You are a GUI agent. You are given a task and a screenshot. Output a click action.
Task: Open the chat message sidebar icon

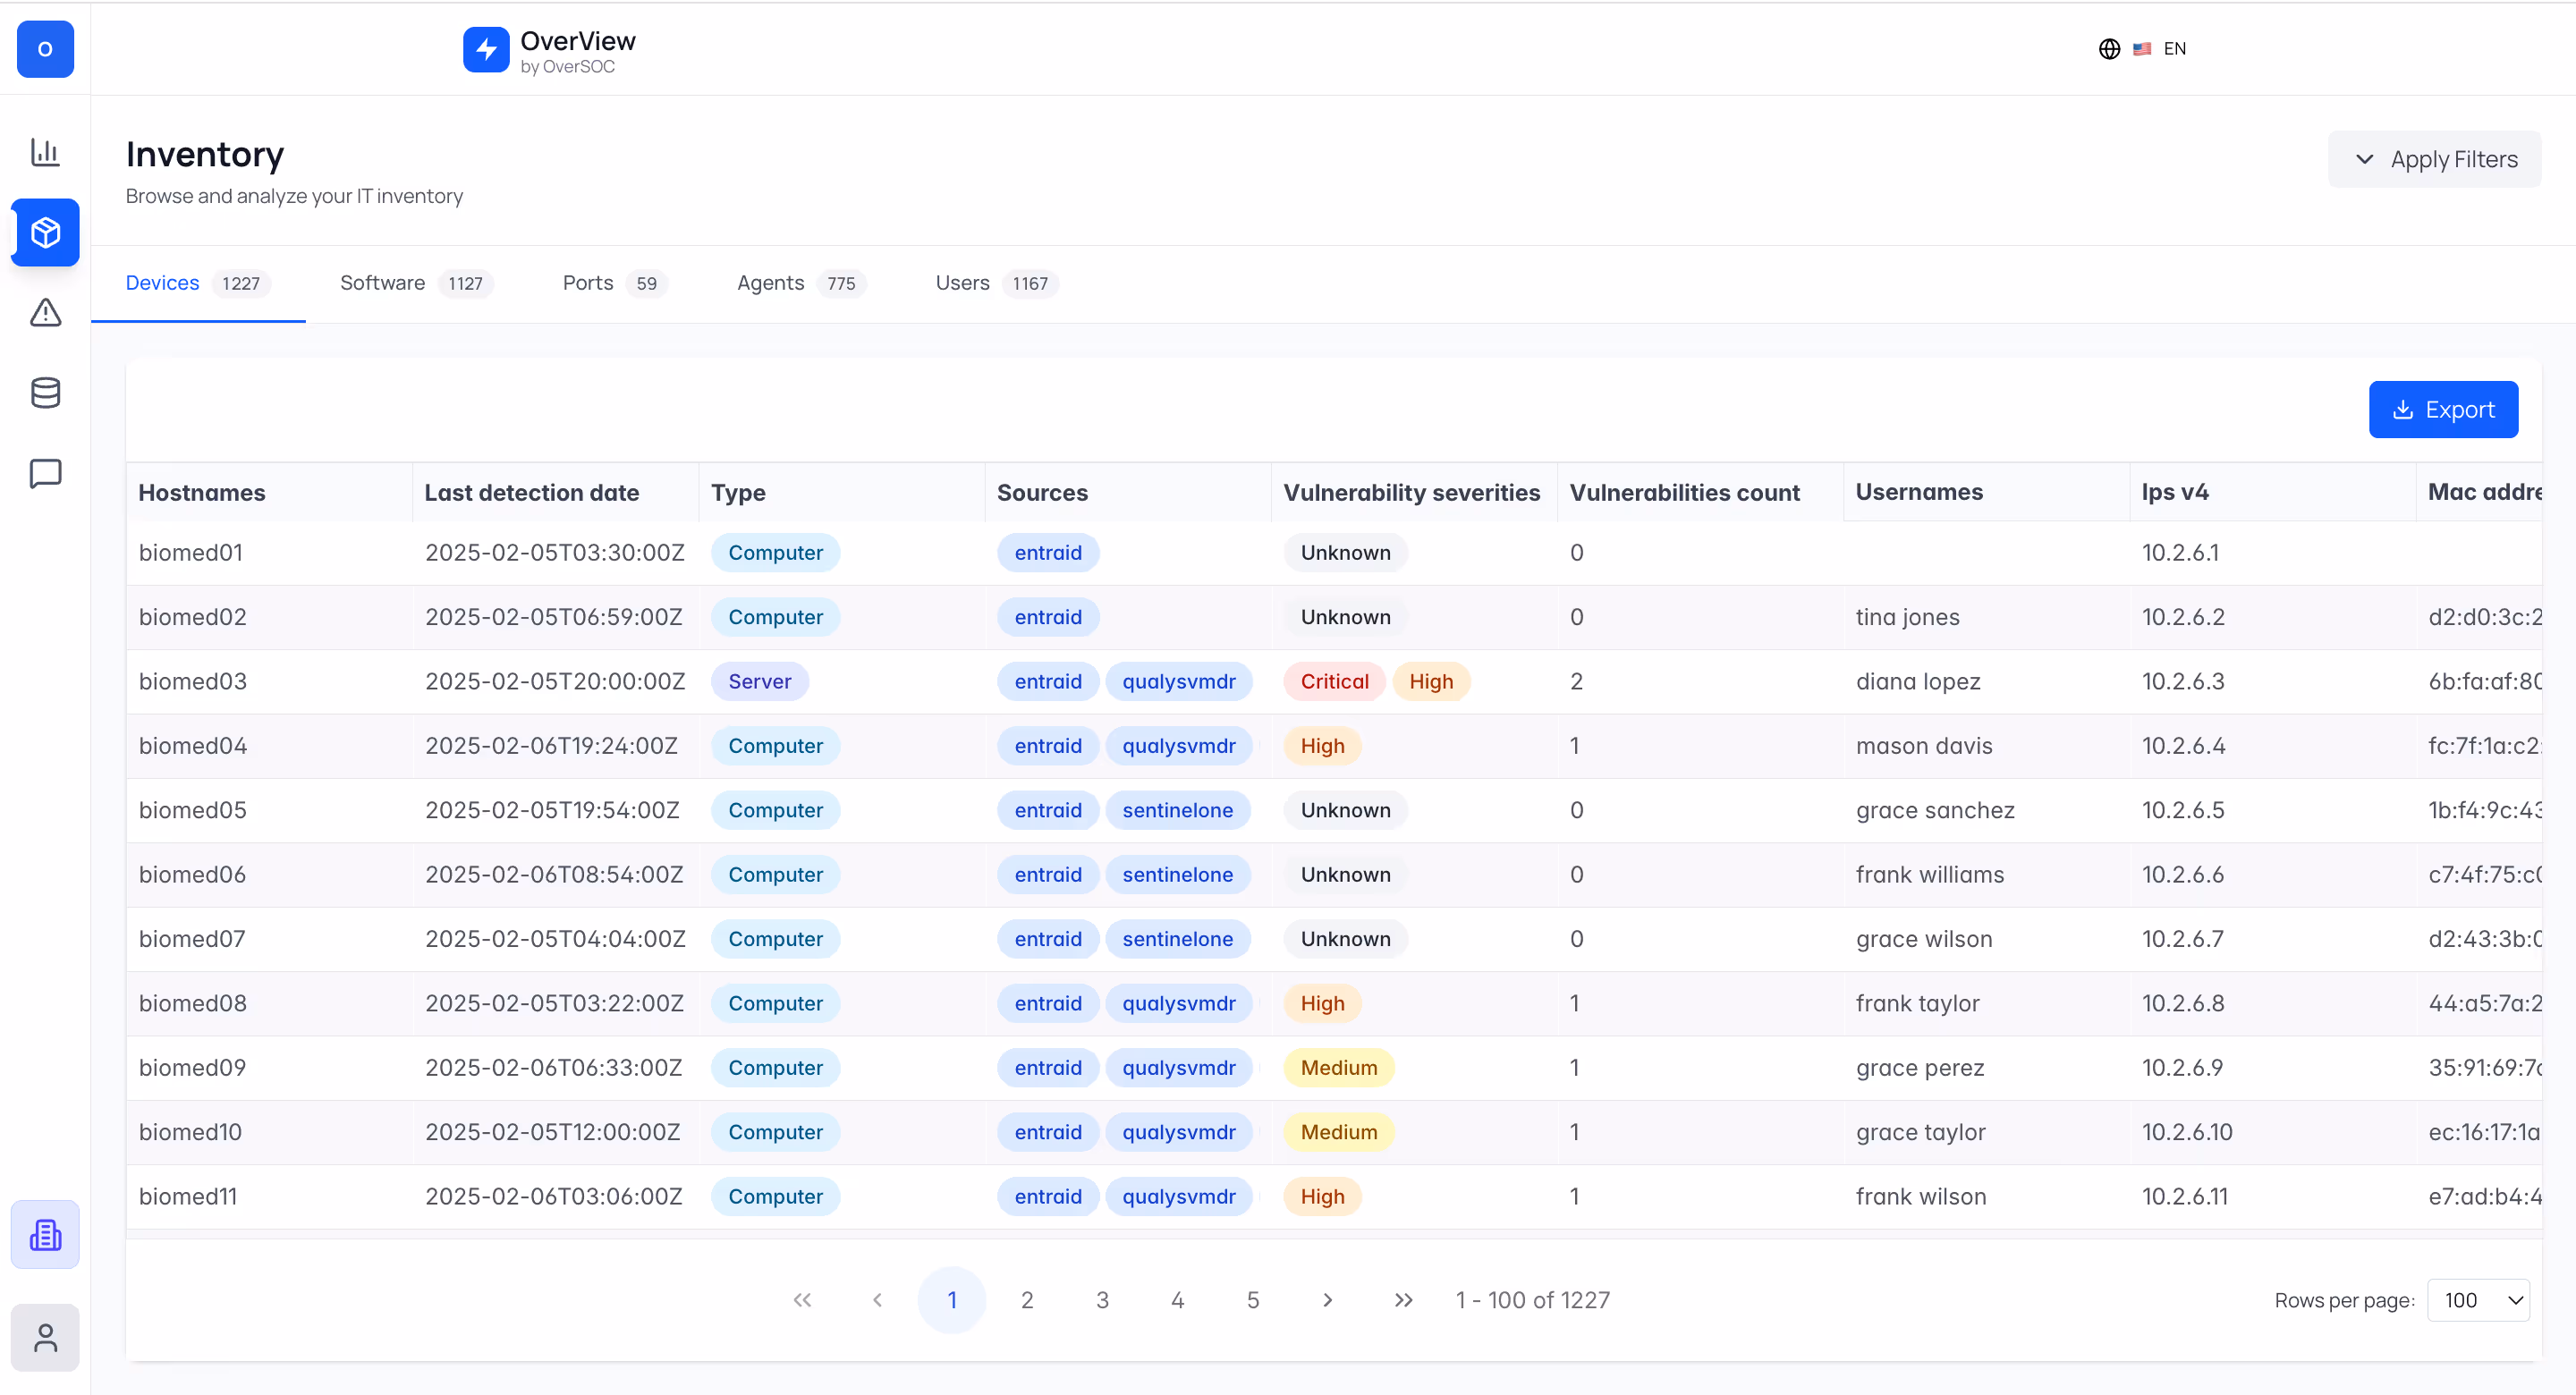click(45, 473)
